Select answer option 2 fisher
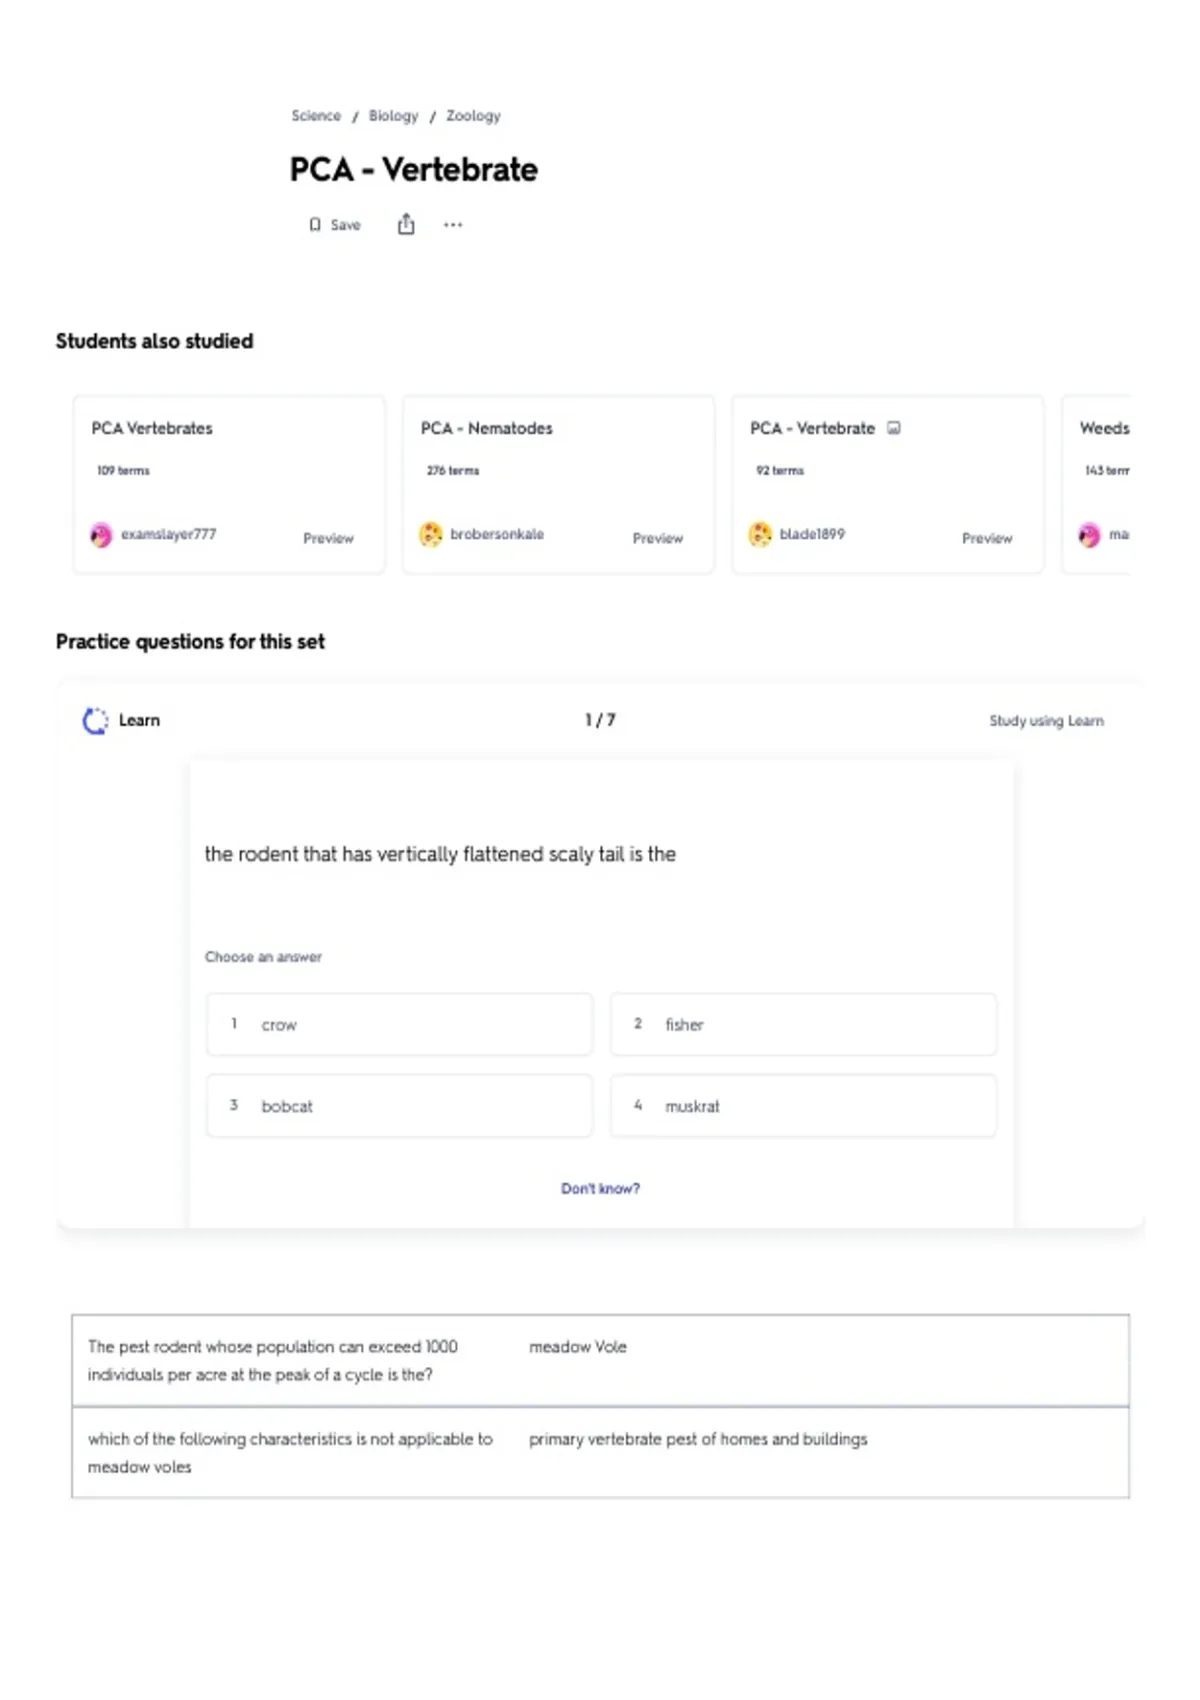 click(x=803, y=1024)
